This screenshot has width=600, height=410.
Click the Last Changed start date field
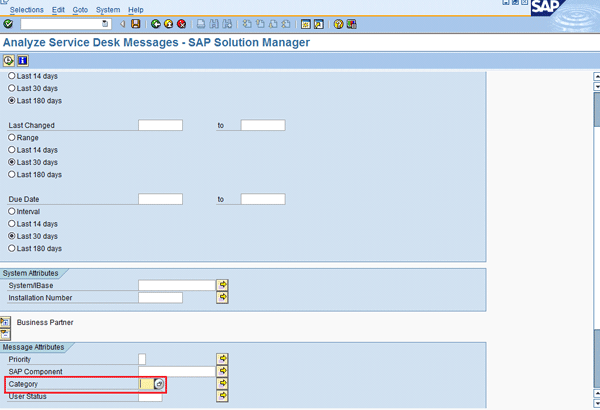160,125
